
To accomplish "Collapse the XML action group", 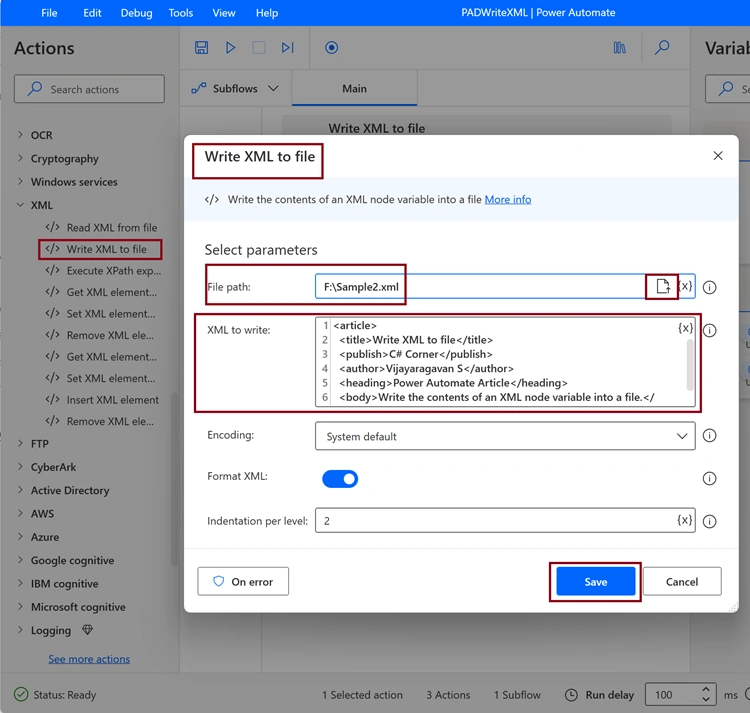I will tap(20, 205).
